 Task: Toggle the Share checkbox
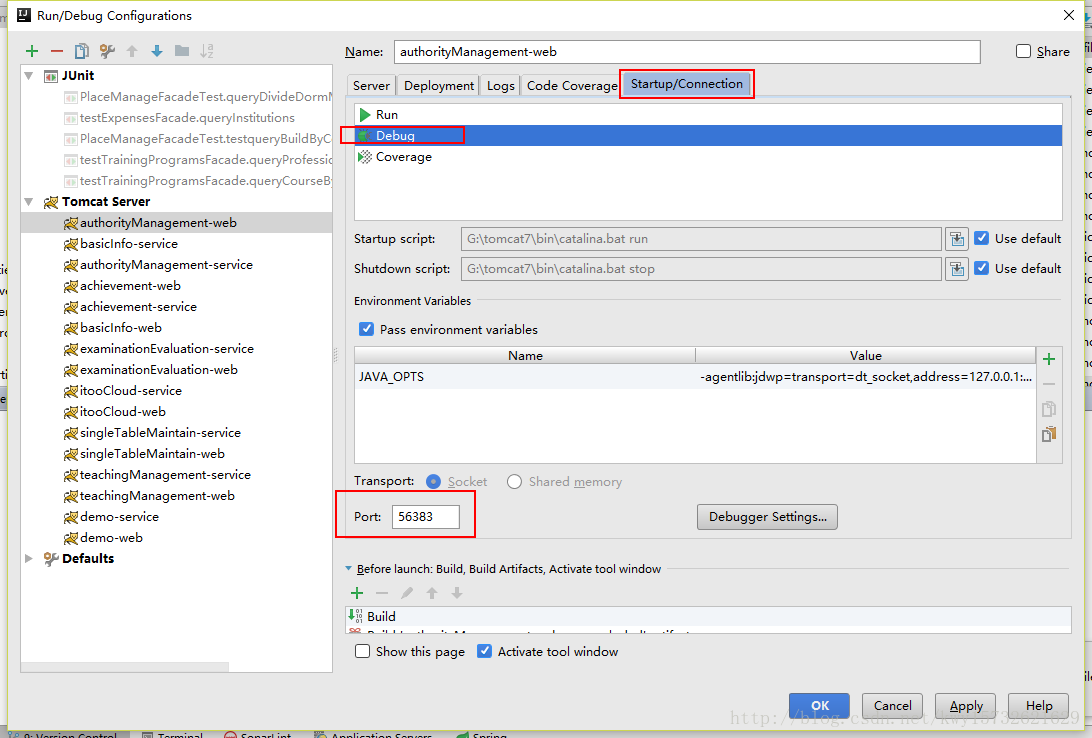1023,51
